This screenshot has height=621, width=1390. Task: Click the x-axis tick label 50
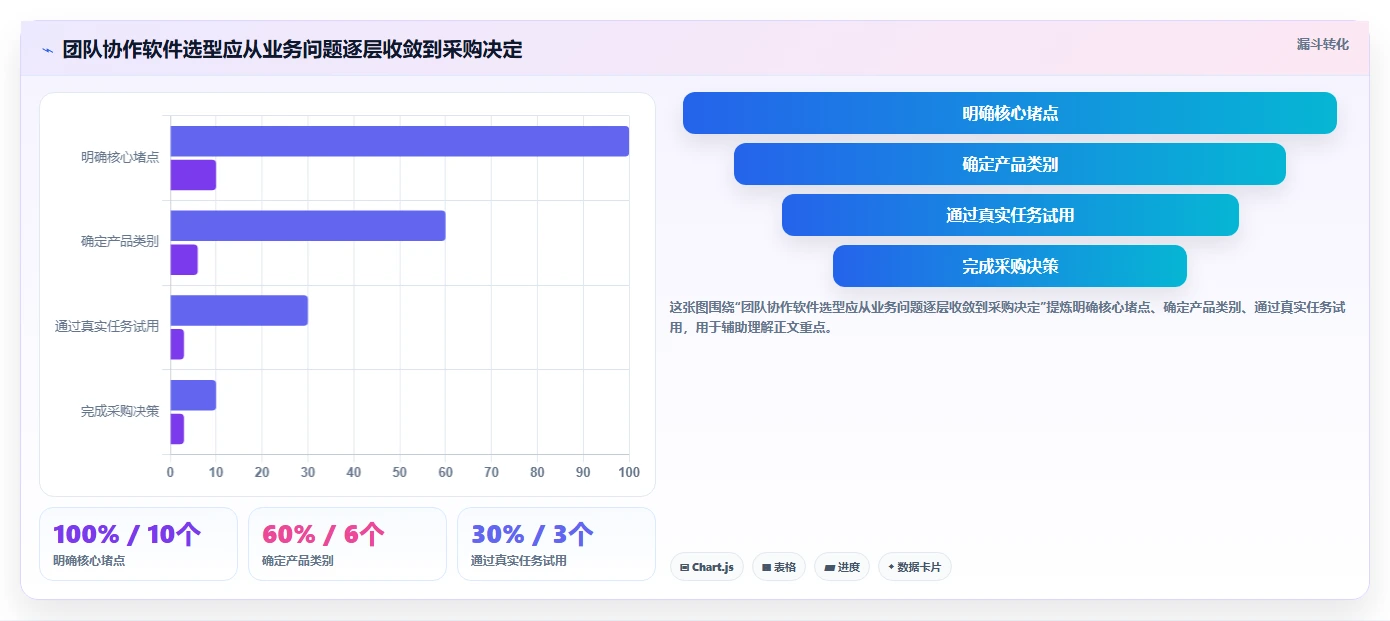tap(400, 472)
